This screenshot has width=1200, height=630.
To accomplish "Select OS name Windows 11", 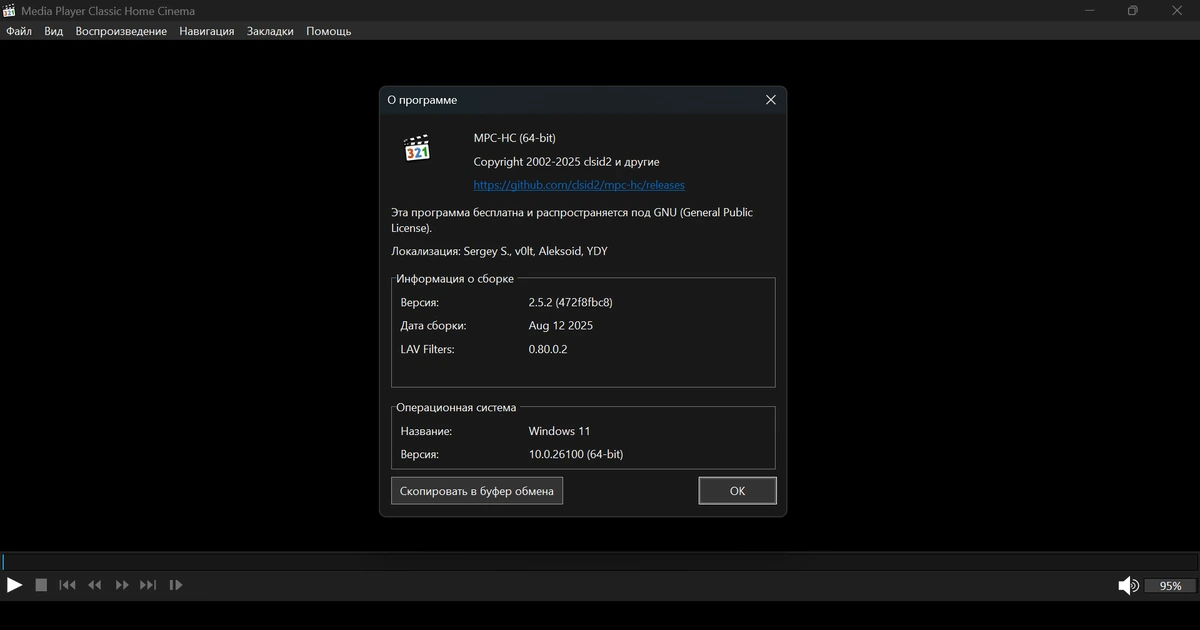I will point(559,431).
